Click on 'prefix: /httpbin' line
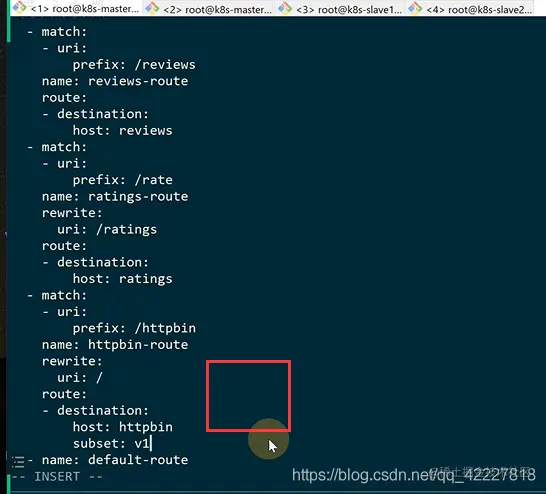This screenshot has width=546, height=494. 134,328
